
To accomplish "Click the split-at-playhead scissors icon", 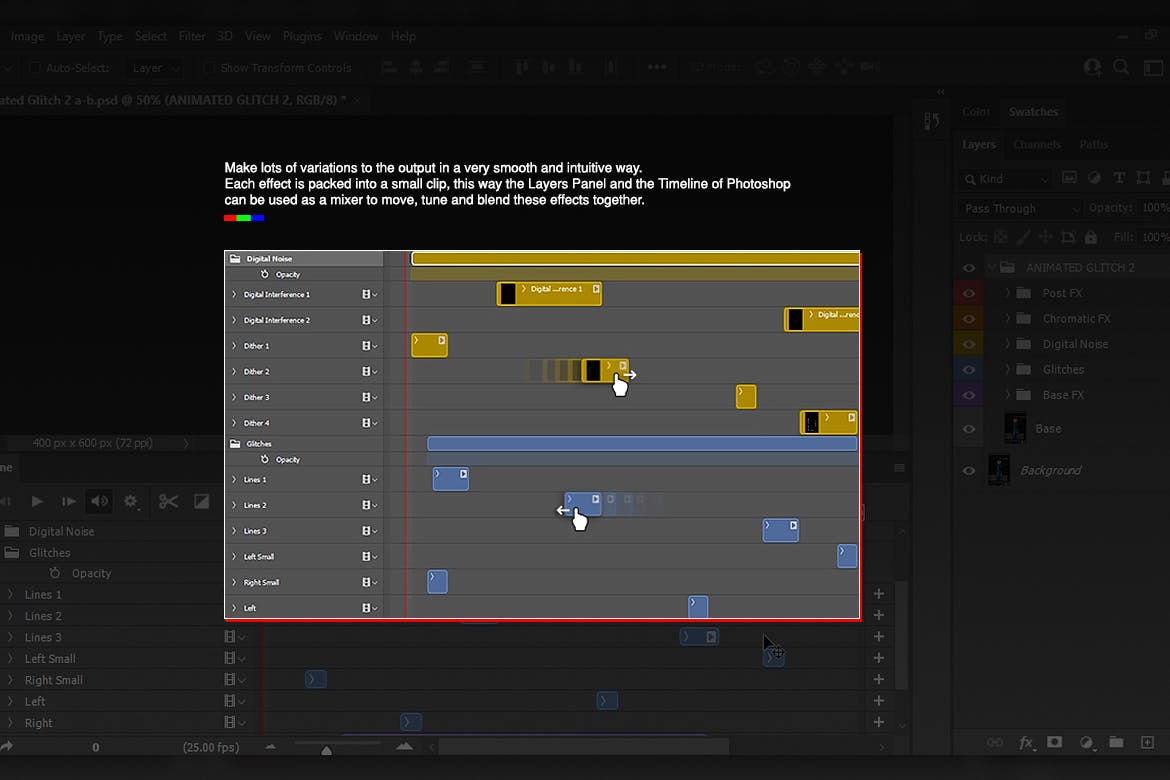I will click(x=168, y=501).
